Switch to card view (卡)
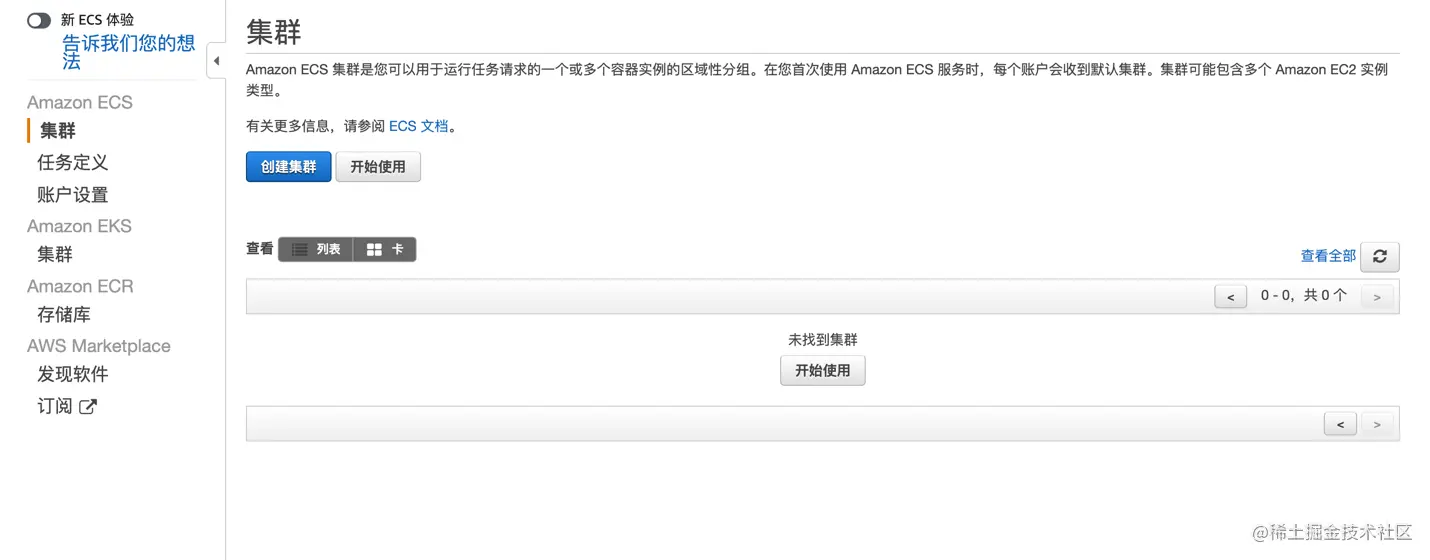This screenshot has height=560, width=1430. [x=385, y=250]
